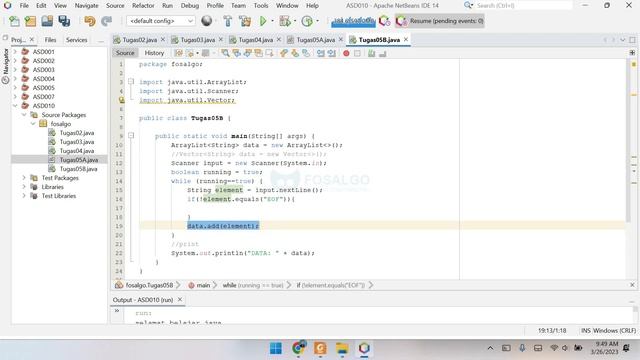
Task: Click the Debug Project toolbar icon
Action: click(x=285, y=21)
